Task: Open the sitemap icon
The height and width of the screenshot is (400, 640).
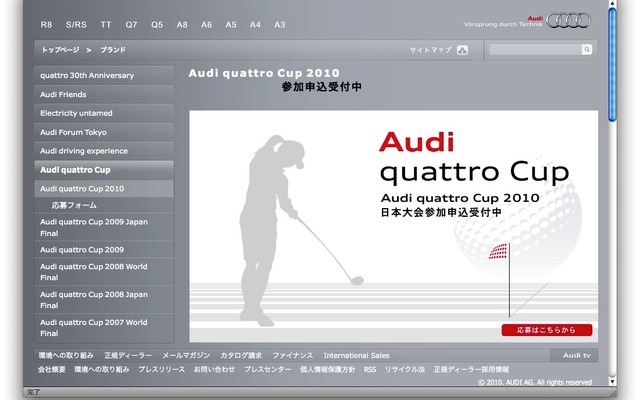Action: 462,50
